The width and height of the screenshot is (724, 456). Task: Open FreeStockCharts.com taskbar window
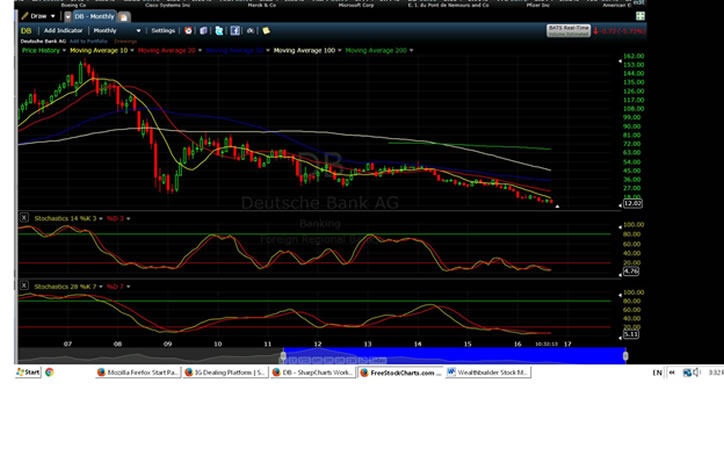402,372
